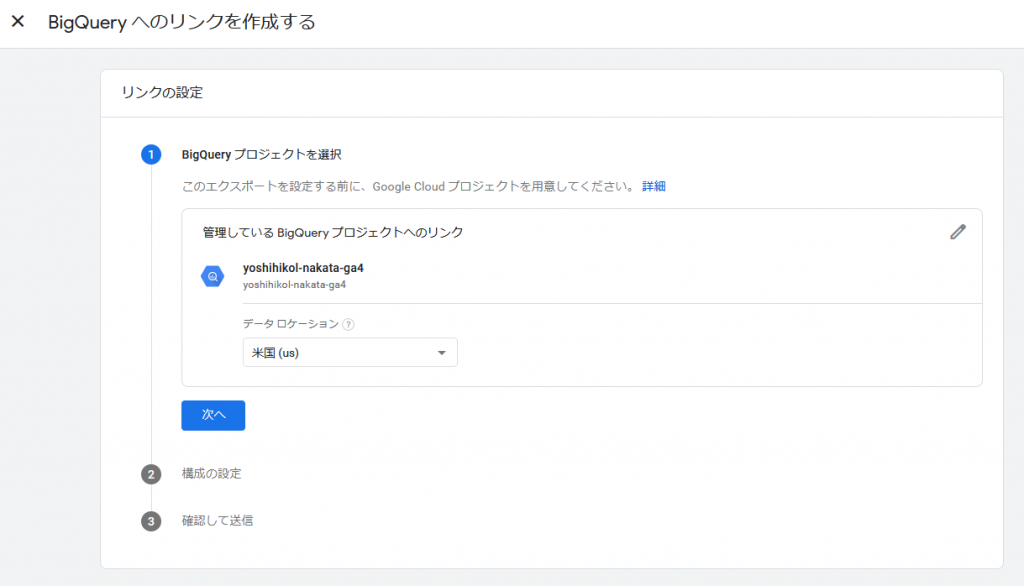Click the data location help question icon
1024x586 pixels.
click(x=349, y=324)
